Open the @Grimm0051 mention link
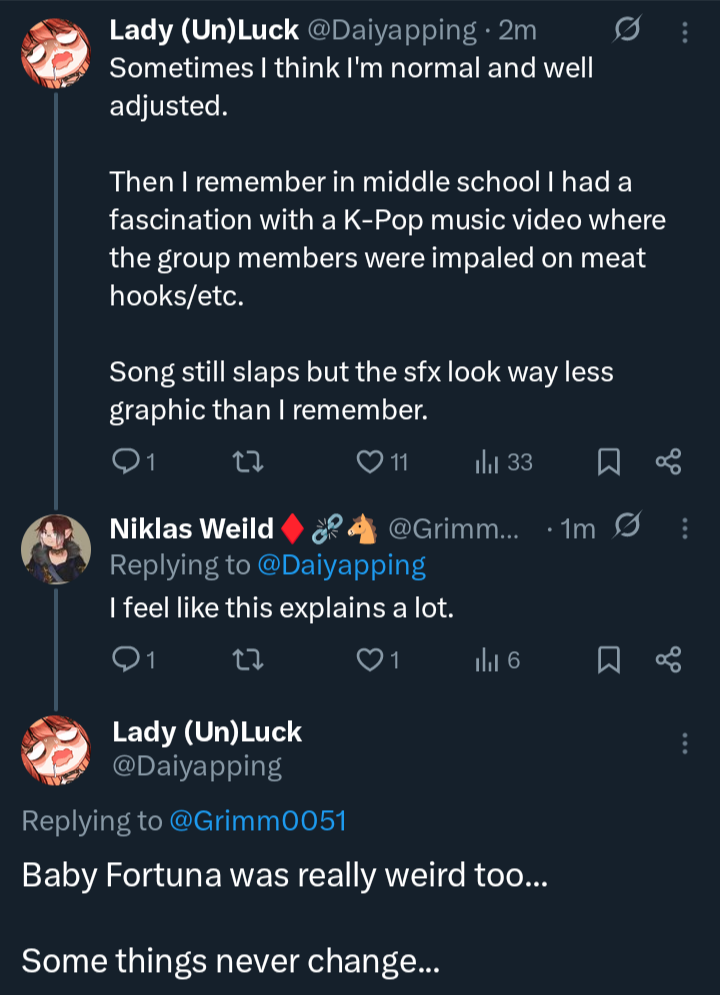Viewport: 720px width, 995px height. [x=257, y=821]
